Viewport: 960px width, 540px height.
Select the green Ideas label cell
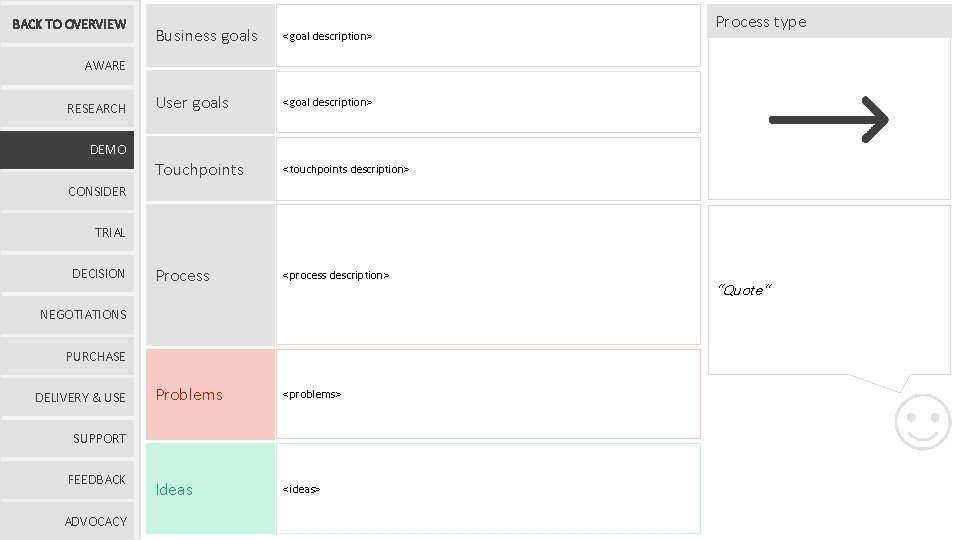point(210,489)
